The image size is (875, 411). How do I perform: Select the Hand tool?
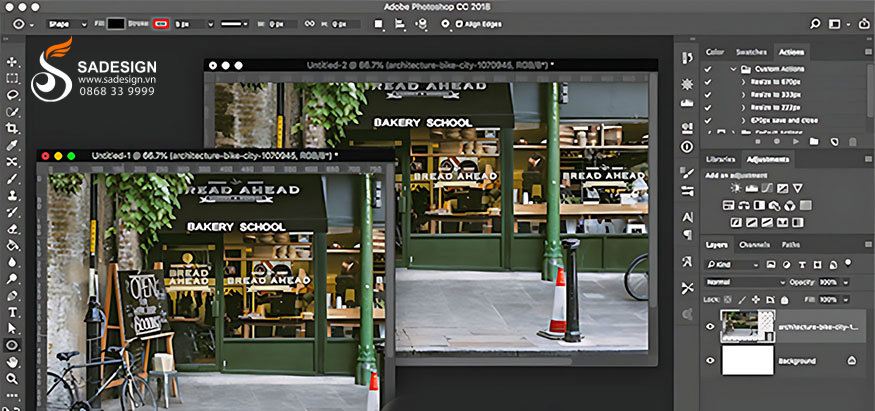[12, 362]
